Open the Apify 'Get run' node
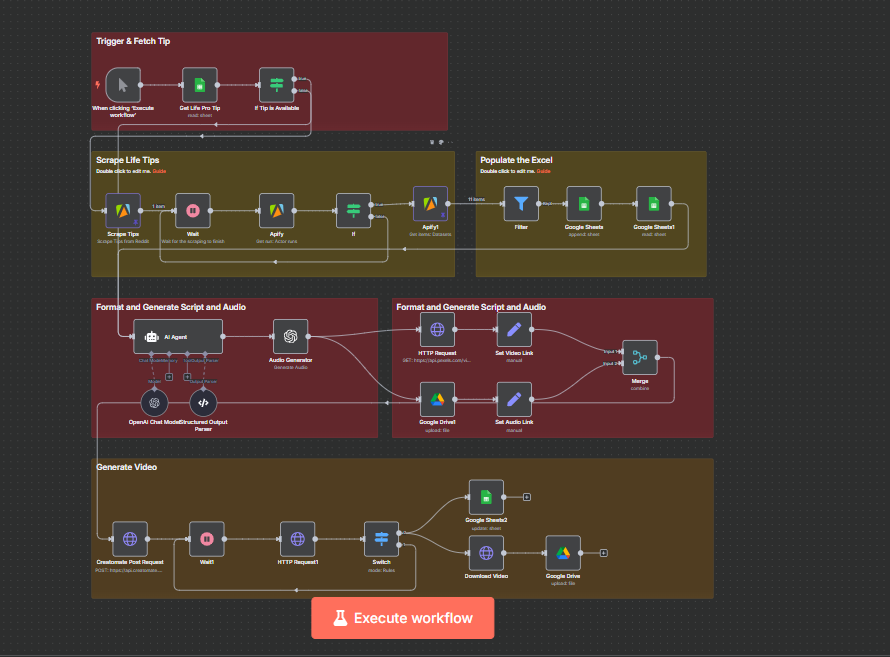The image size is (890, 657). [x=276, y=210]
